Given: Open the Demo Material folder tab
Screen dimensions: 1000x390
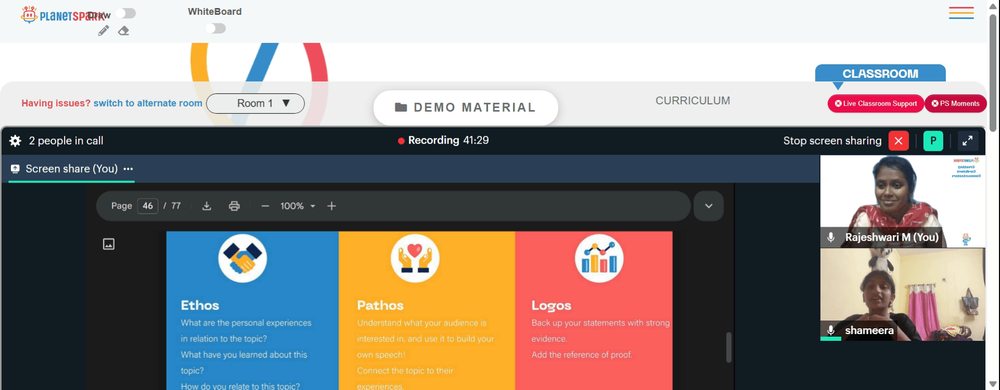Looking at the screenshot, I should [x=466, y=108].
